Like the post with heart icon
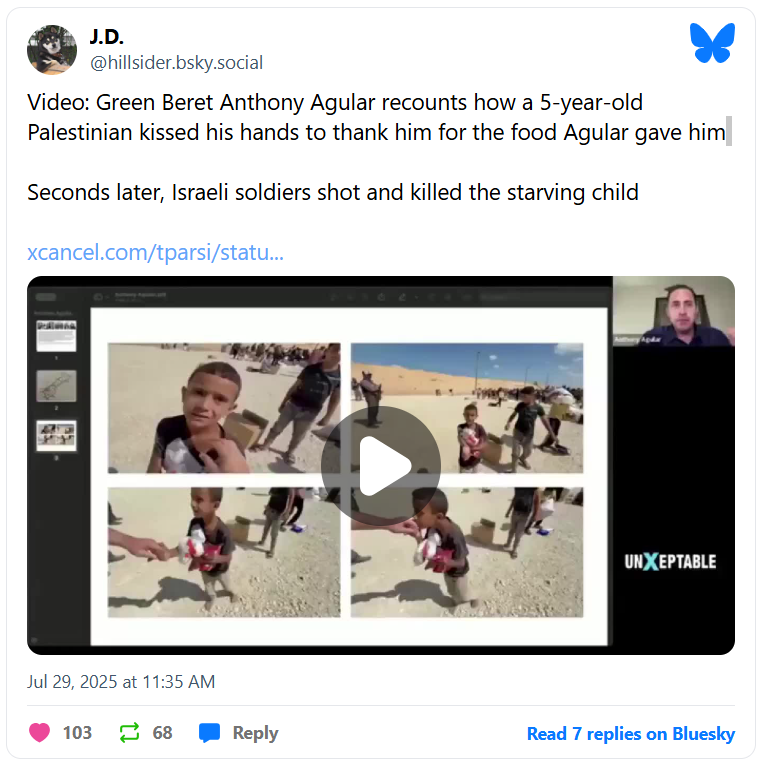This screenshot has height=766, width=766. [40, 732]
